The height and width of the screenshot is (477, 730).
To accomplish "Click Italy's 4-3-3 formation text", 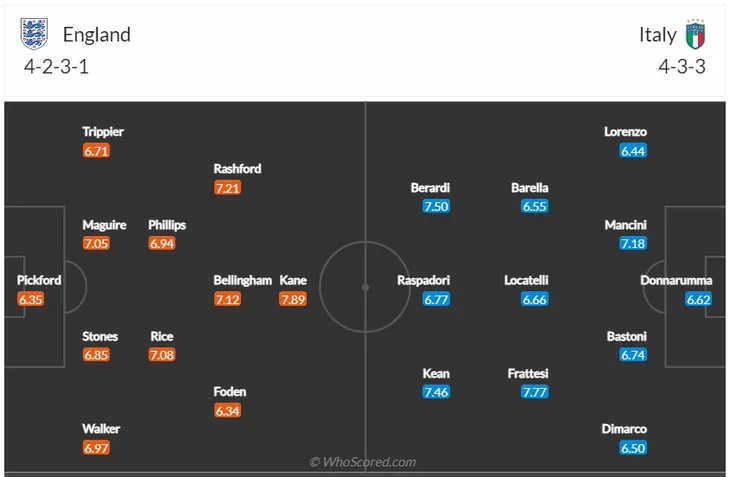I will click(682, 67).
